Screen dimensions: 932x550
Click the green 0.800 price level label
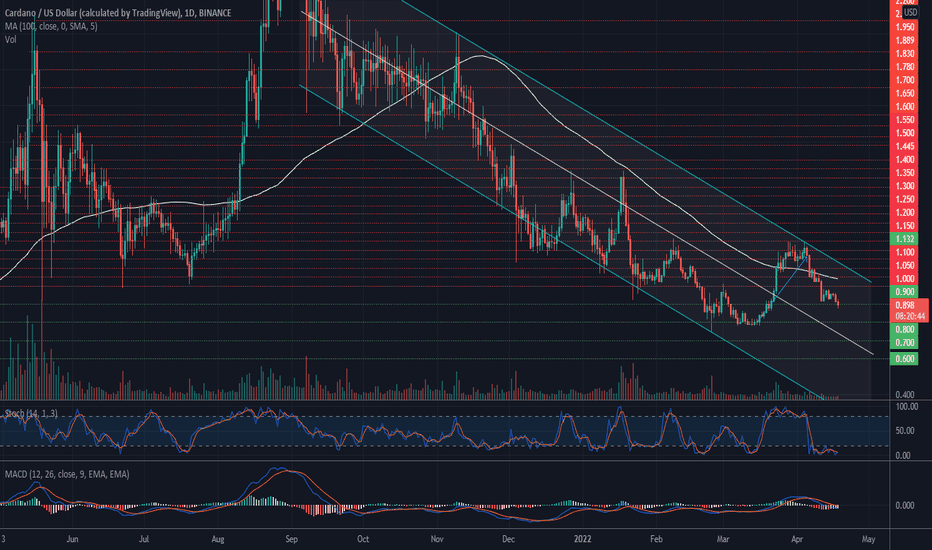(905, 329)
